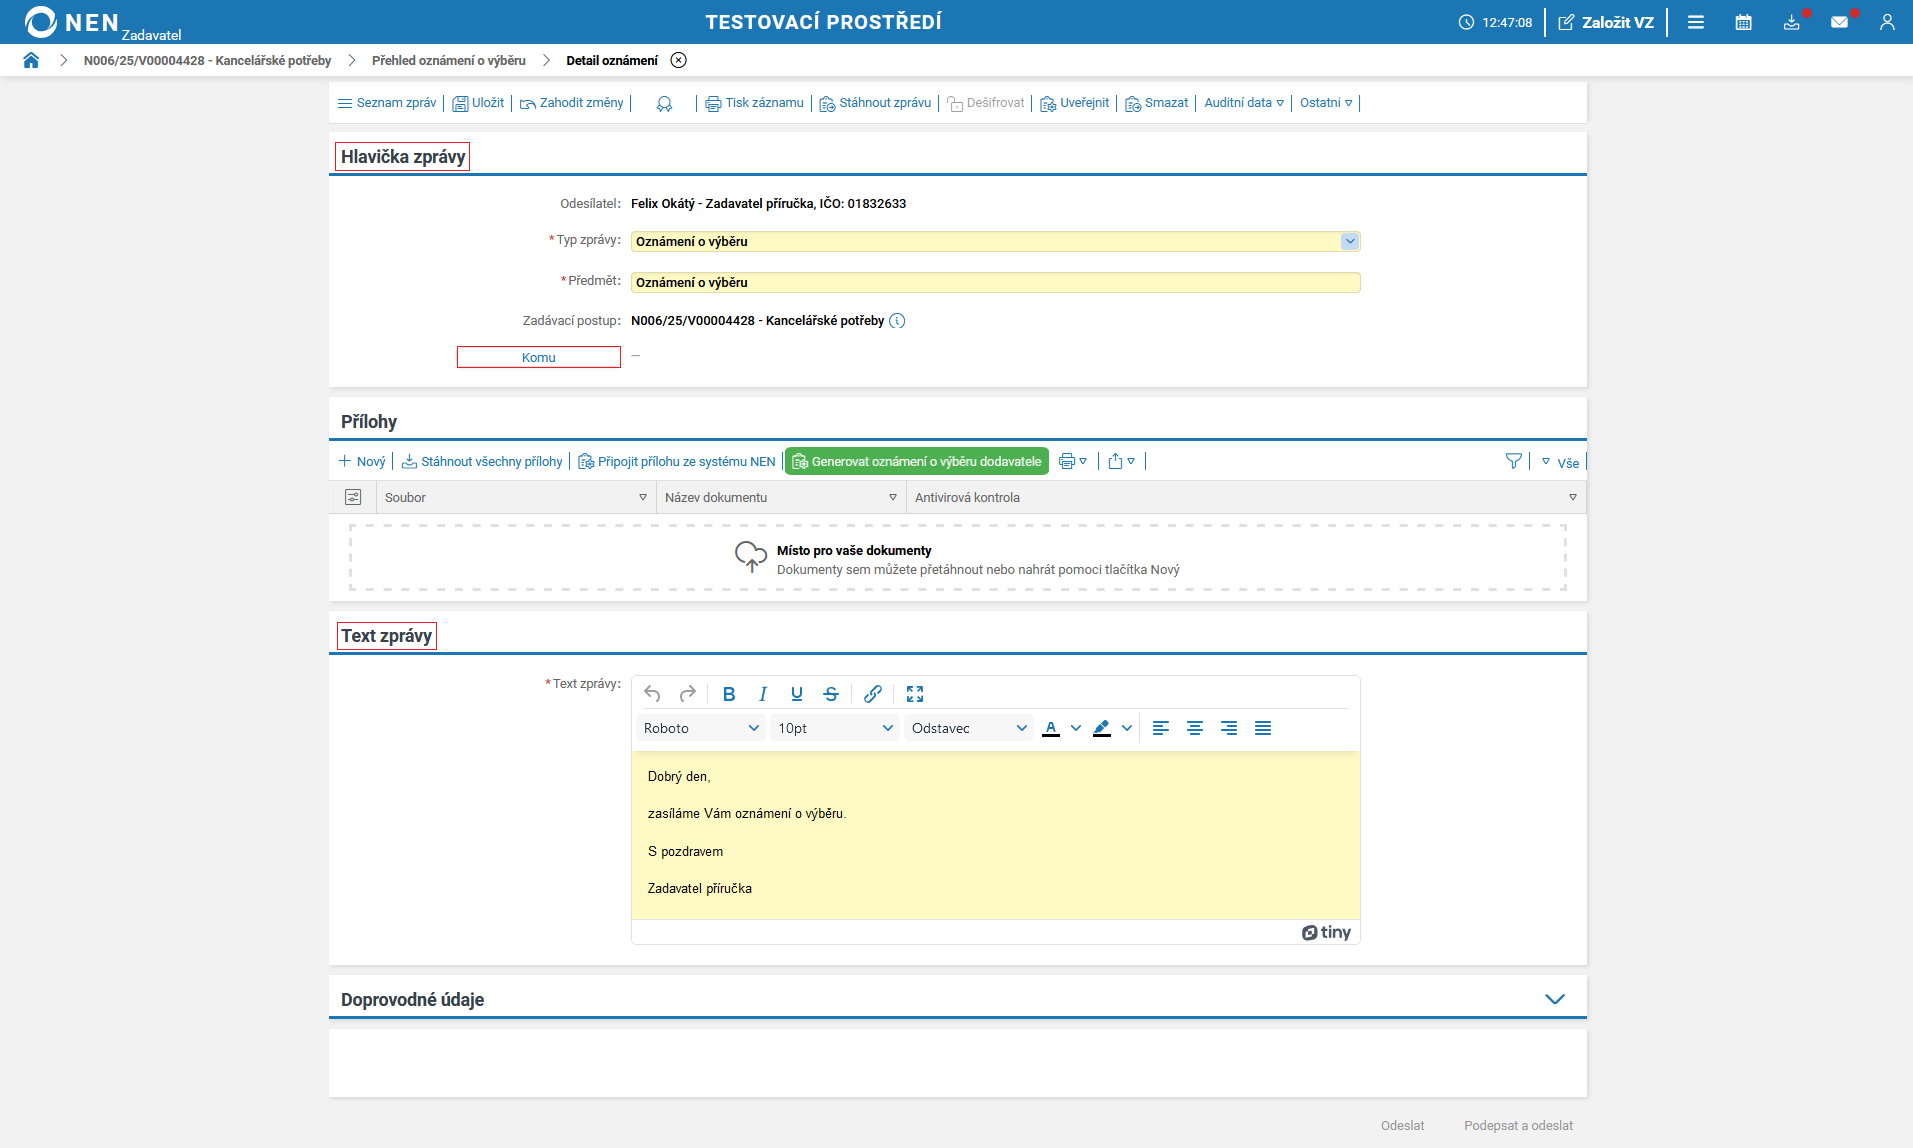Open the Roboto font family dropdown
This screenshot has height=1148, width=1913.
point(701,728)
